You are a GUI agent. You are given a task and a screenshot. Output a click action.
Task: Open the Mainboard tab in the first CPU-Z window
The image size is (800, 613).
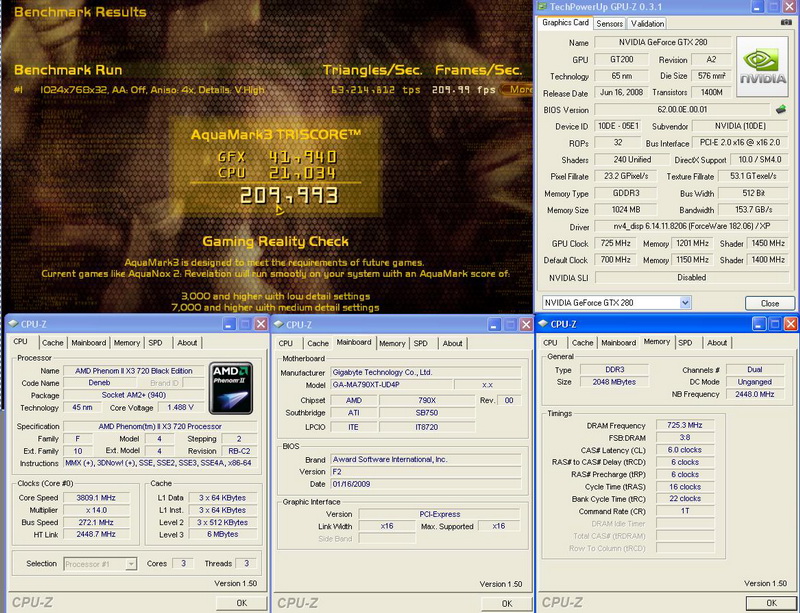pyautogui.click(x=89, y=343)
